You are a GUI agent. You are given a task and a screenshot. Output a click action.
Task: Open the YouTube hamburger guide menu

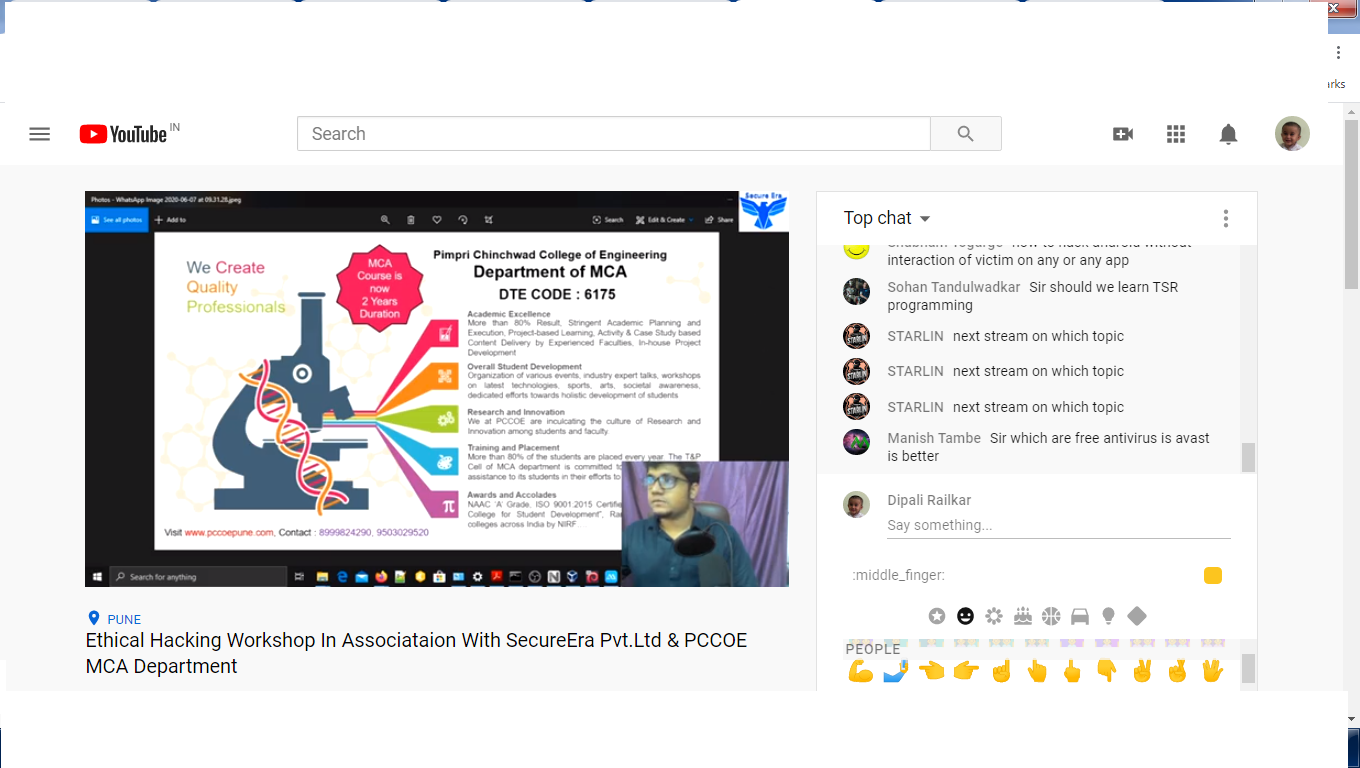tap(40, 134)
